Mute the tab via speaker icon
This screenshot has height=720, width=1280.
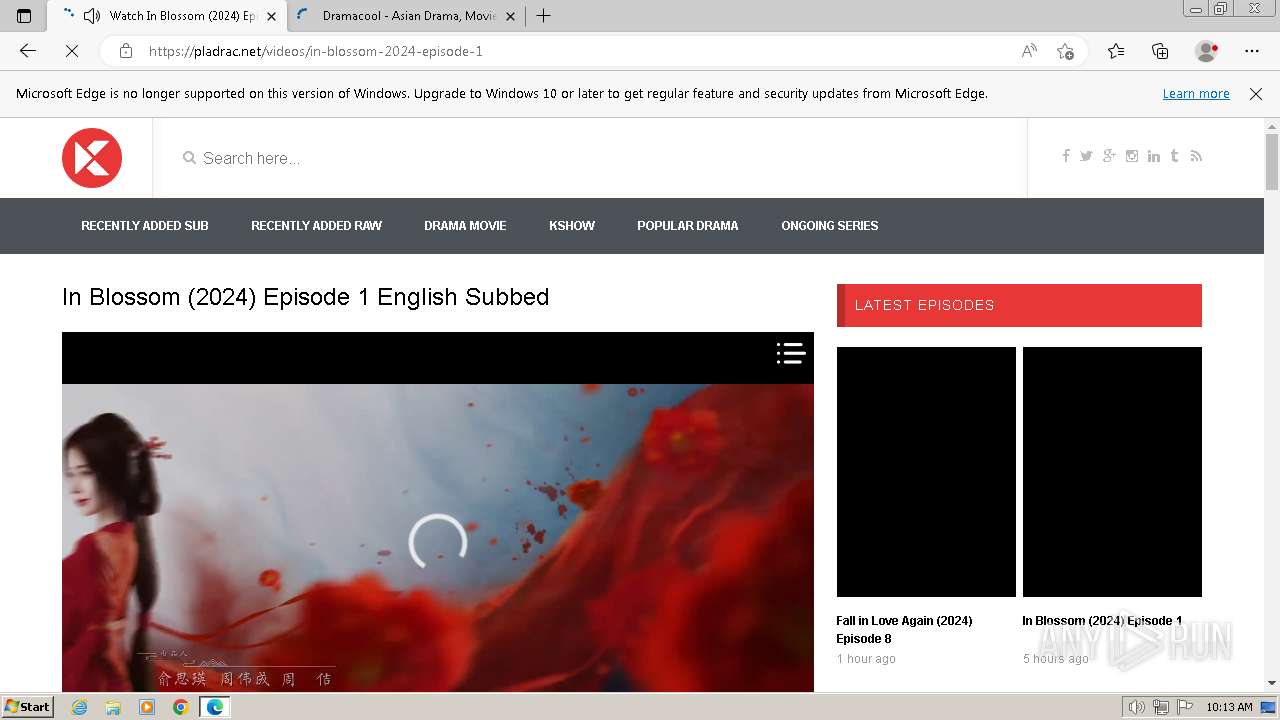pos(92,16)
